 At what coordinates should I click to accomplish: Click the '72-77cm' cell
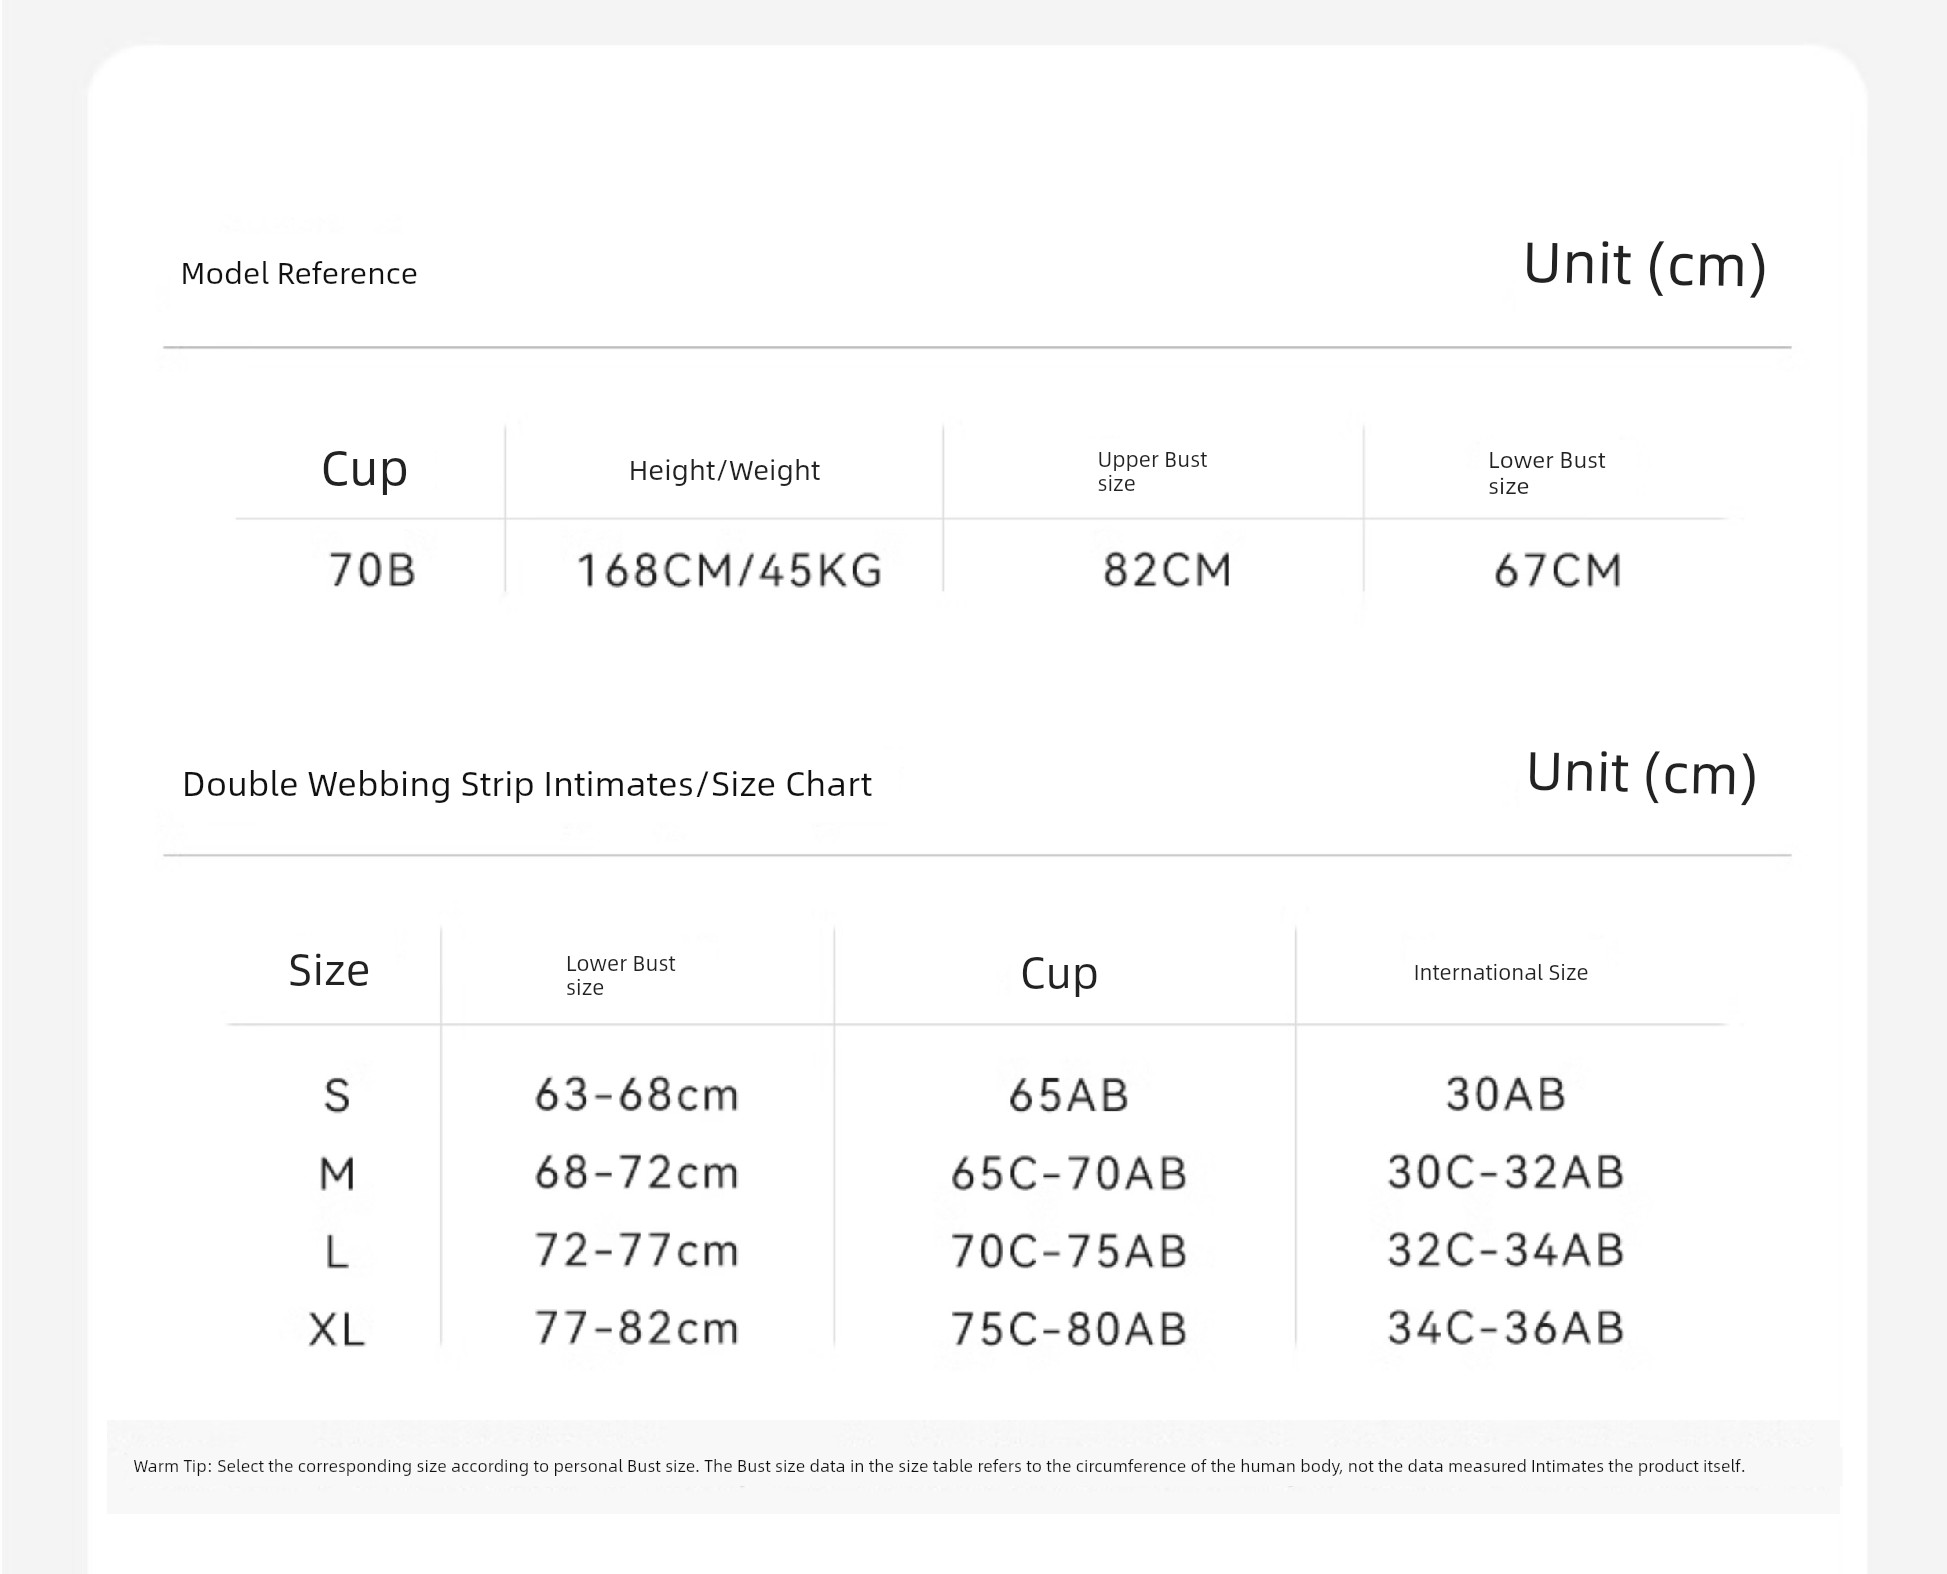tap(637, 1251)
